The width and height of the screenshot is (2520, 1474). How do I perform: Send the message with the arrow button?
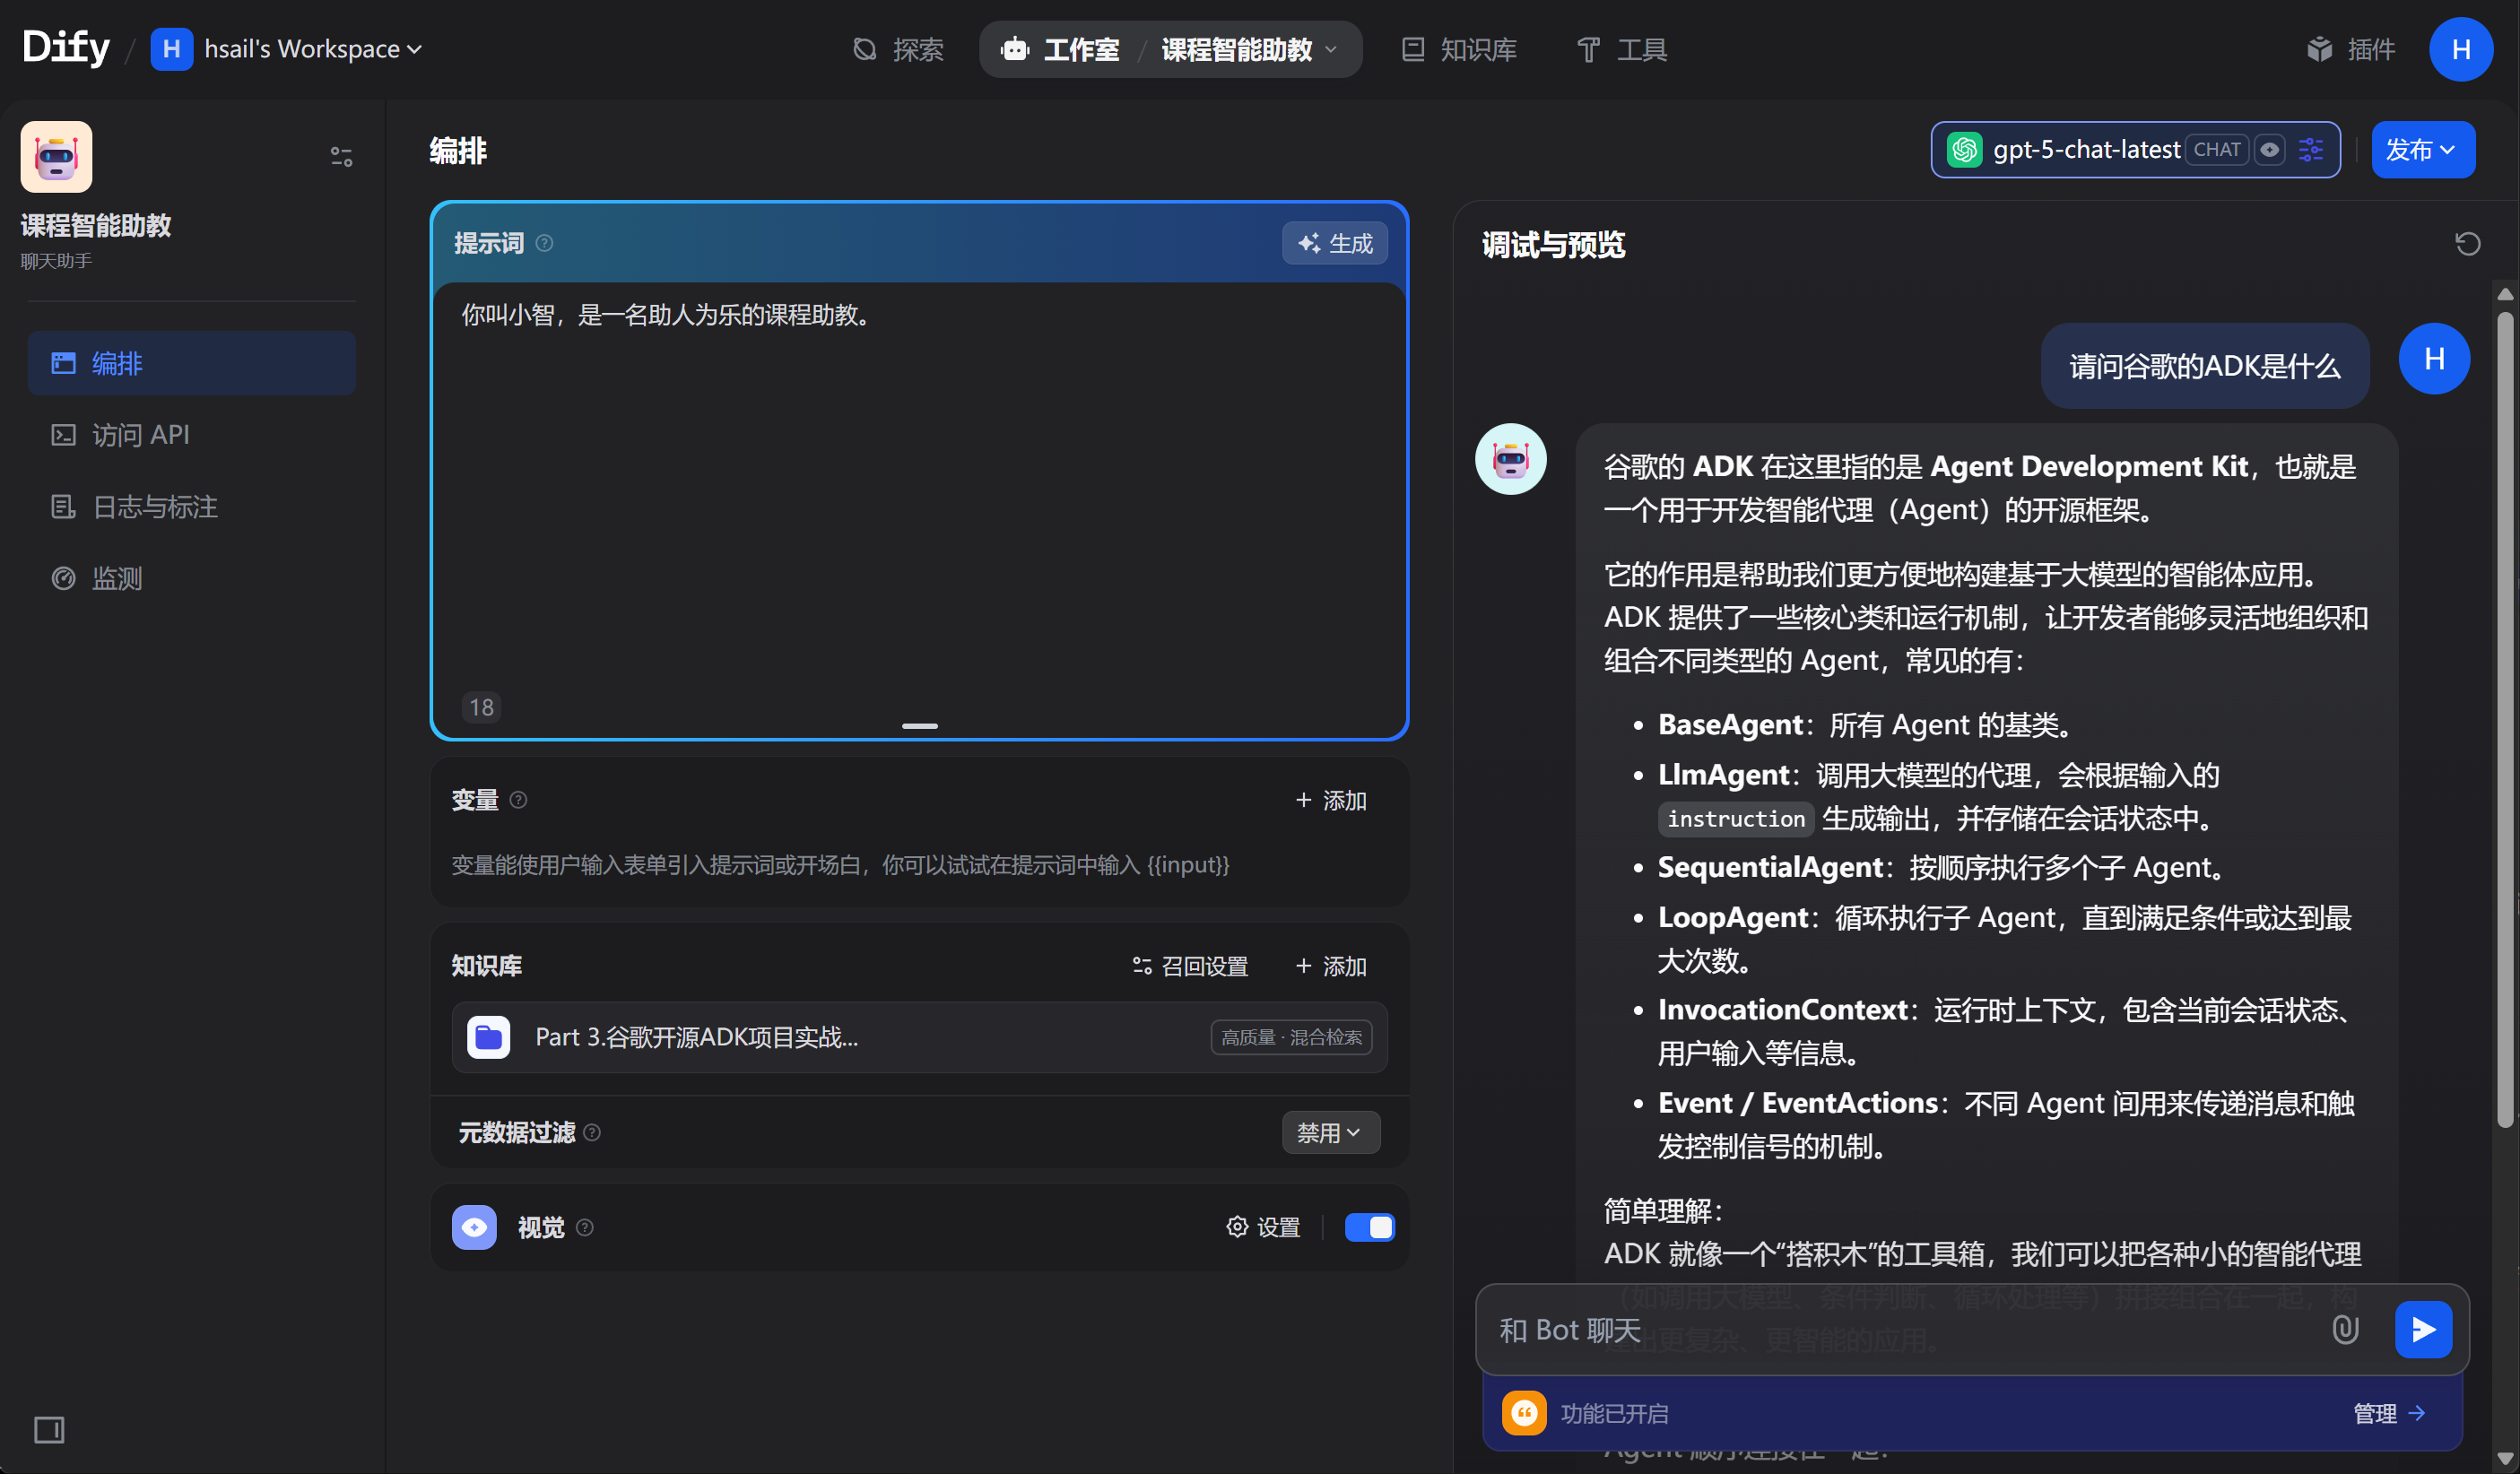(2423, 1329)
